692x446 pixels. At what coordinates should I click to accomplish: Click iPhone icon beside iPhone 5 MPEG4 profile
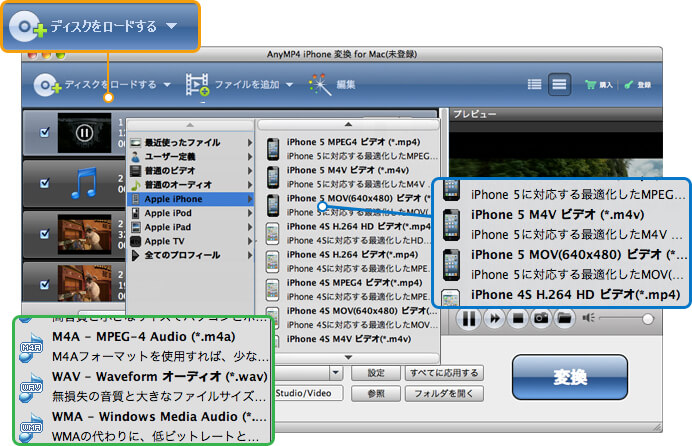[273, 149]
